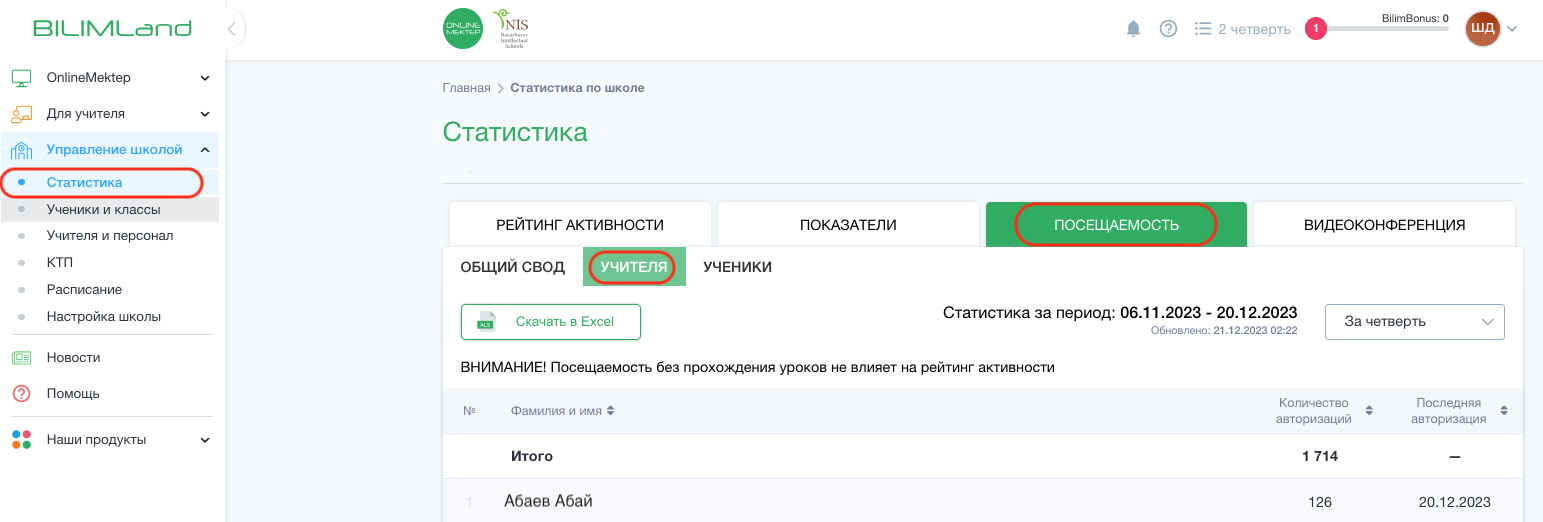Open the Помощь menu item
1543x522 pixels.
73,394
